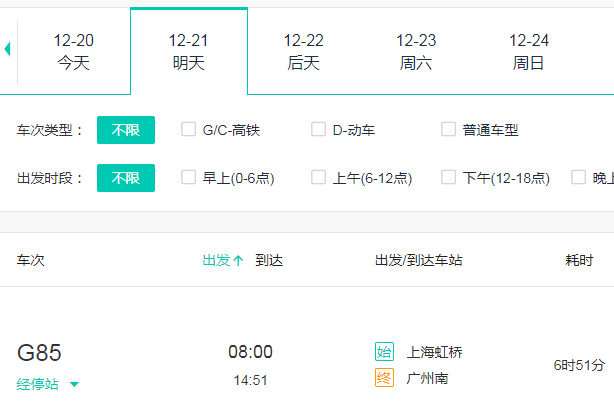The height and width of the screenshot is (417, 614).
Task: Click the previous dates left arrow
Action: tap(8, 49)
